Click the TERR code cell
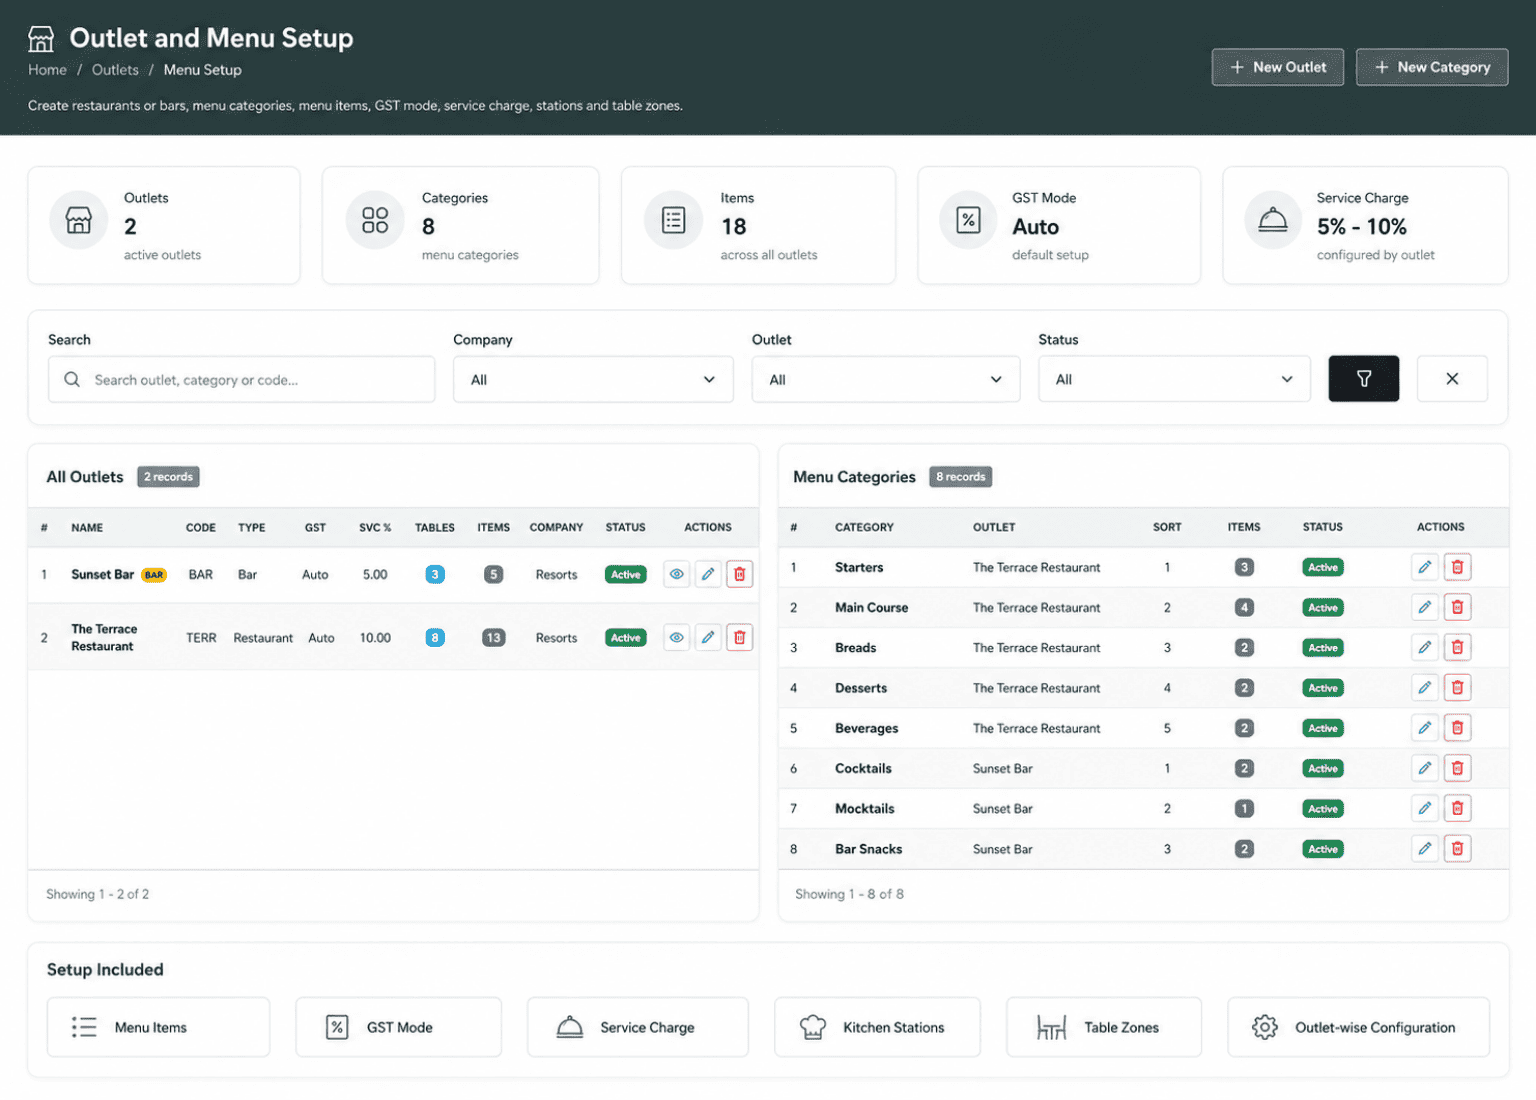This screenshot has height=1100, width=1536. coord(201,637)
